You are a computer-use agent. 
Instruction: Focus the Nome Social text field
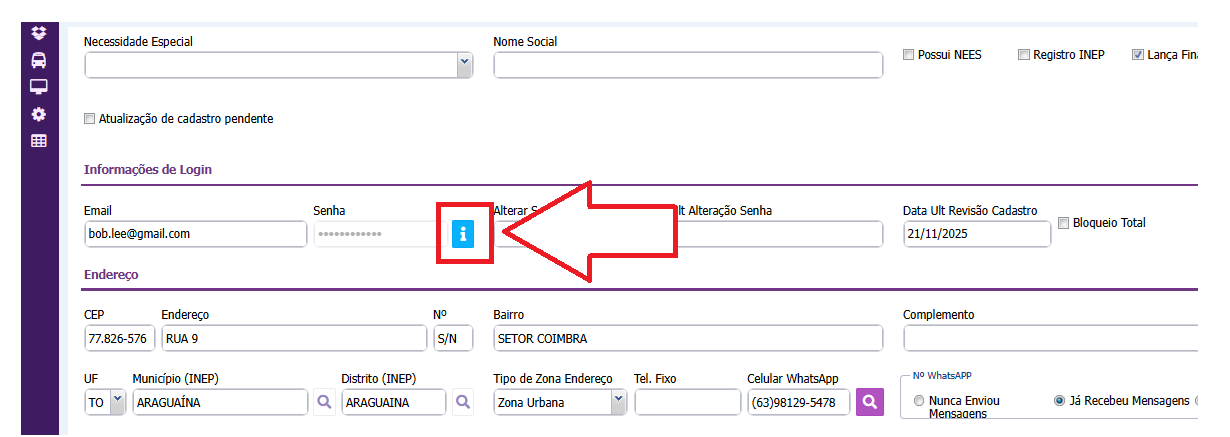coord(688,65)
